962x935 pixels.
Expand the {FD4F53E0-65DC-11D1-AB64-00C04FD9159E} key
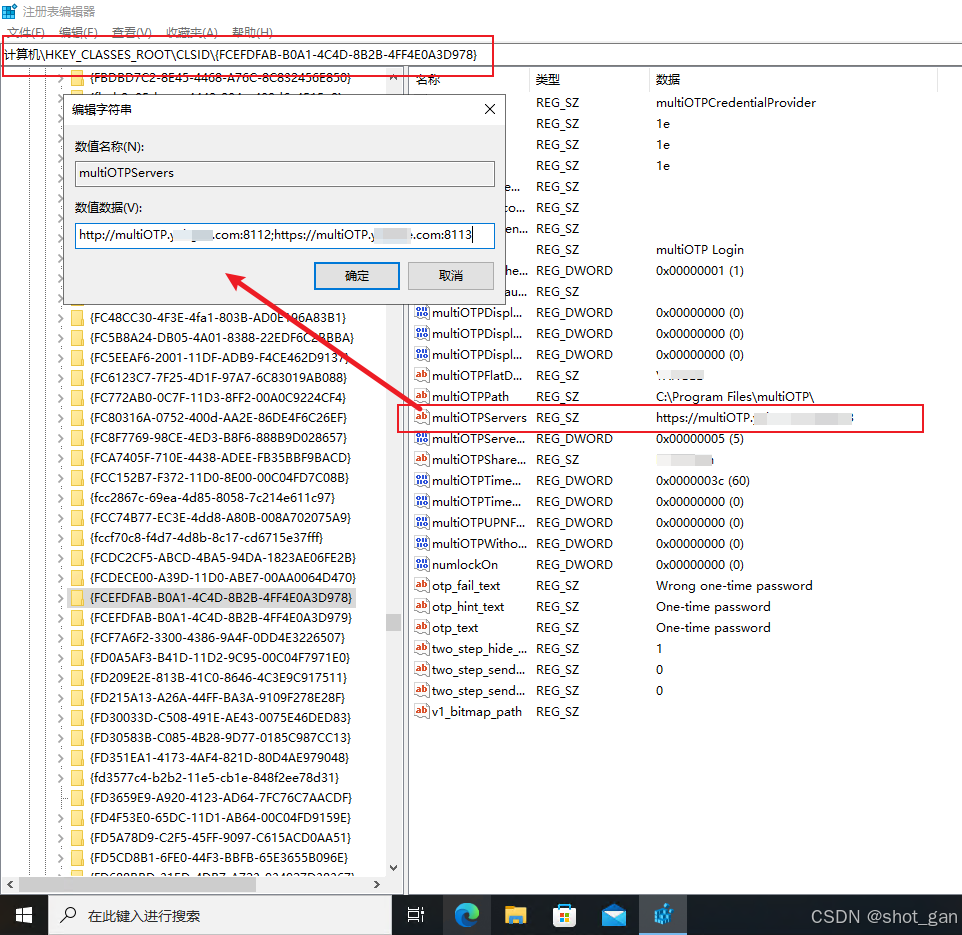(x=60, y=818)
